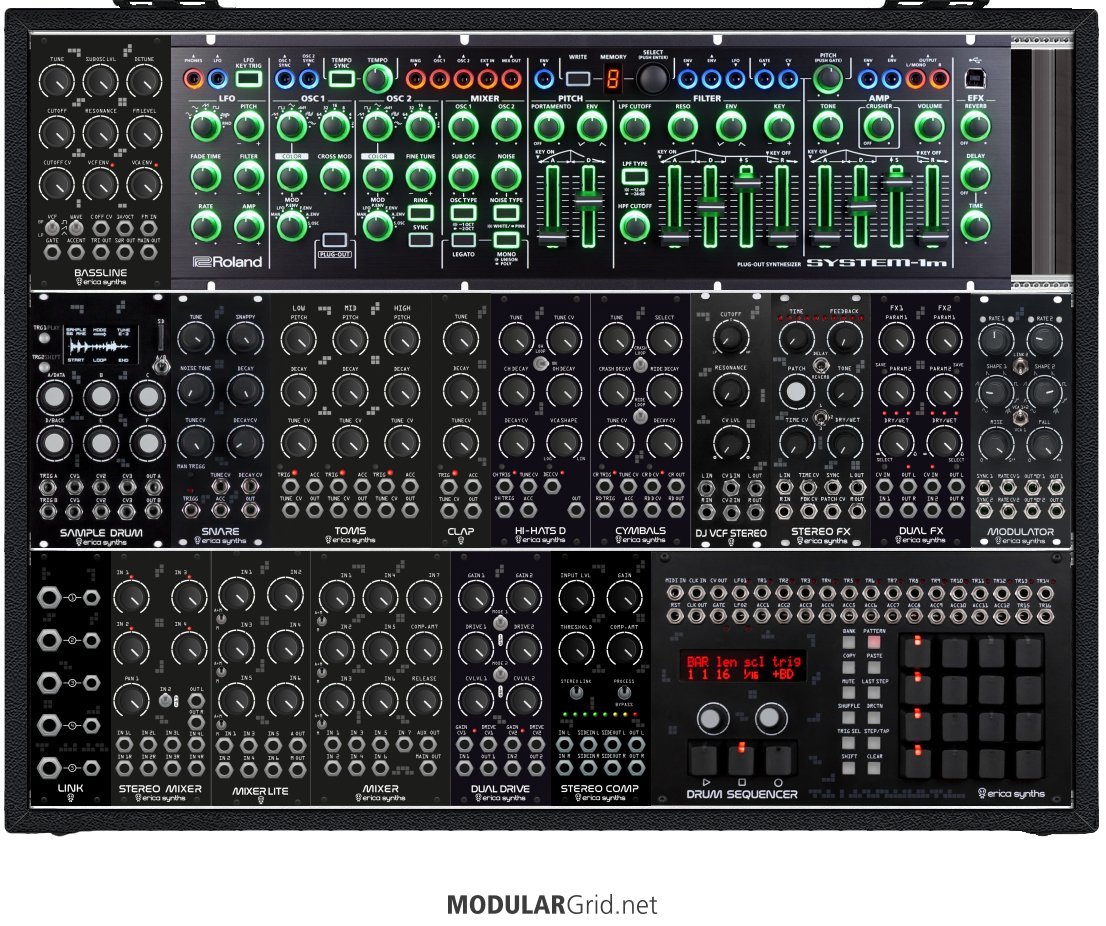Viewport: 1106px width, 926px height.
Task: Click erica synths logo on Drum Sequencer
Action: (1011, 793)
